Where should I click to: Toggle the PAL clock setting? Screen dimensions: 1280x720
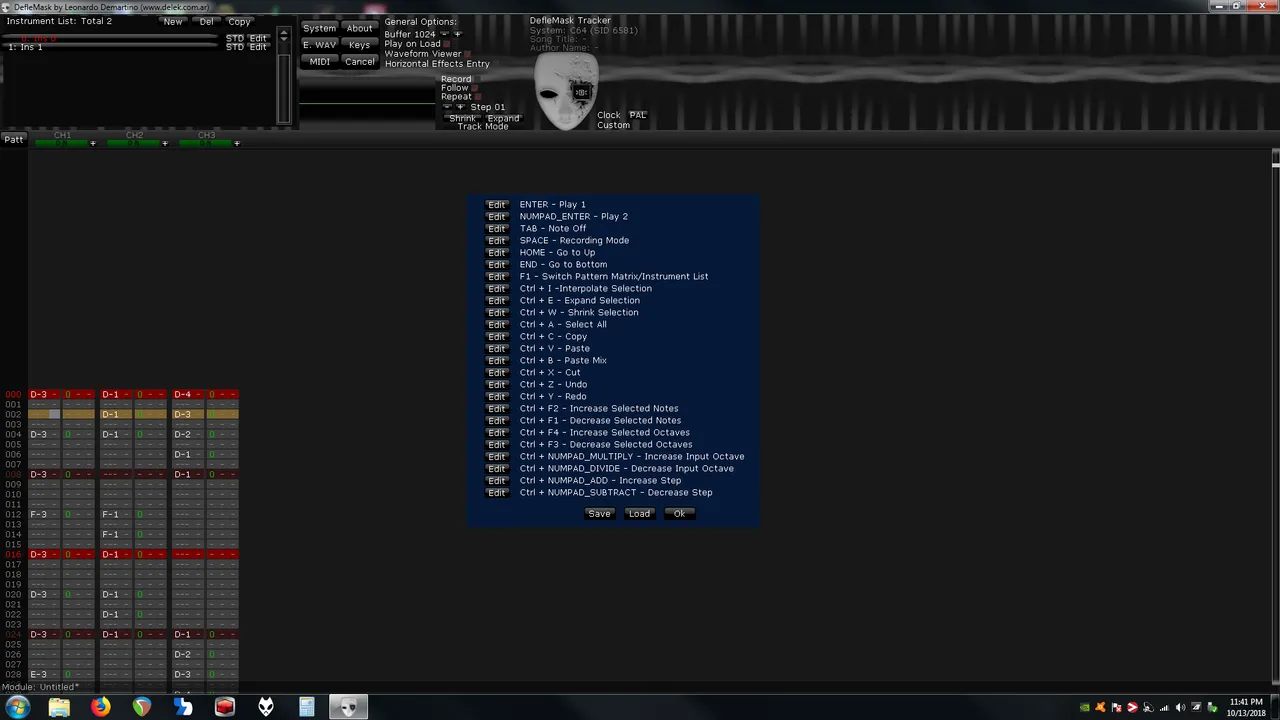click(x=638, y=115)
